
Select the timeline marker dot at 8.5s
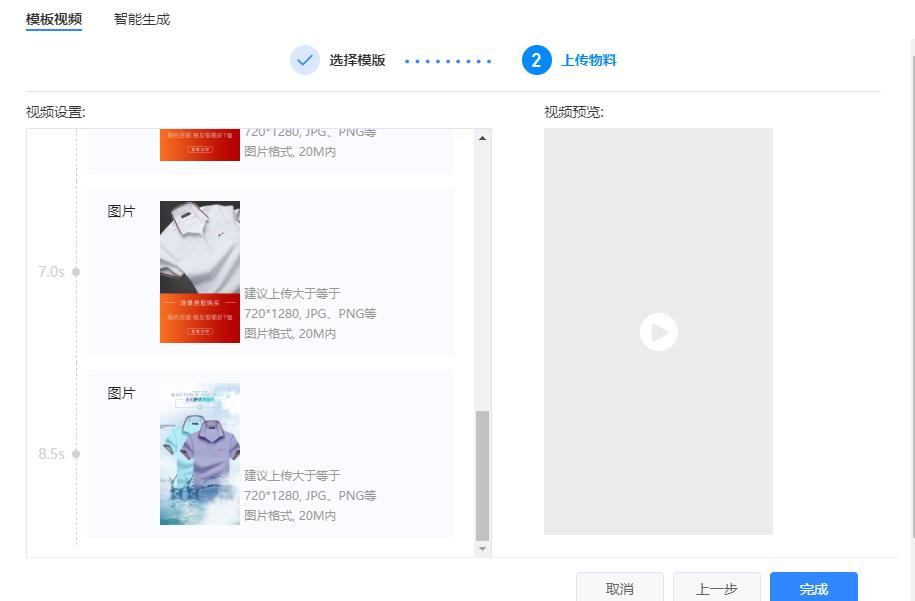click(77, 453)
